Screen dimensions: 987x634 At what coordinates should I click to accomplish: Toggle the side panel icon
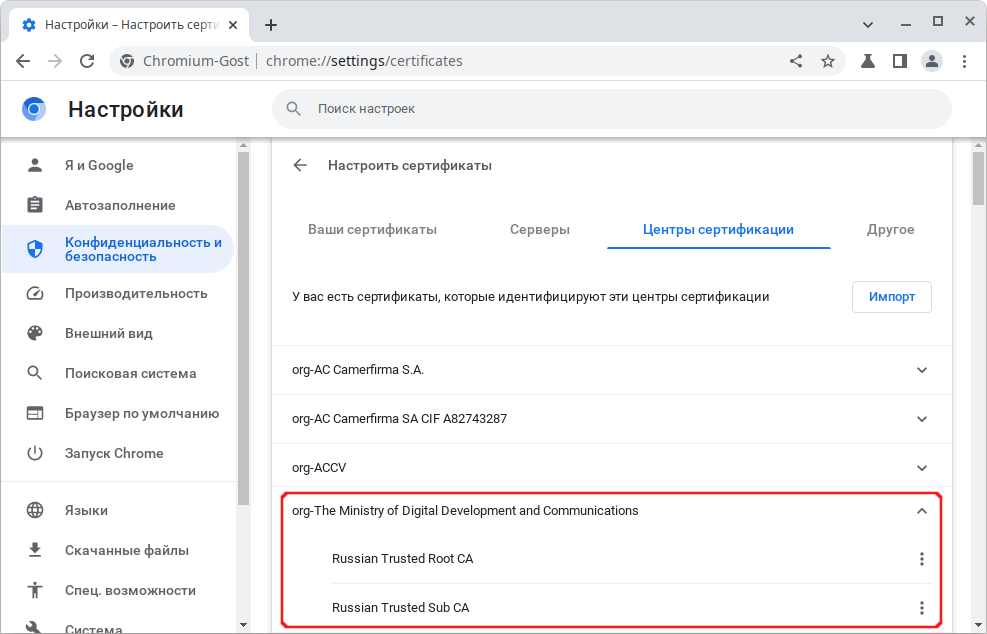click(x=900, y=61)
